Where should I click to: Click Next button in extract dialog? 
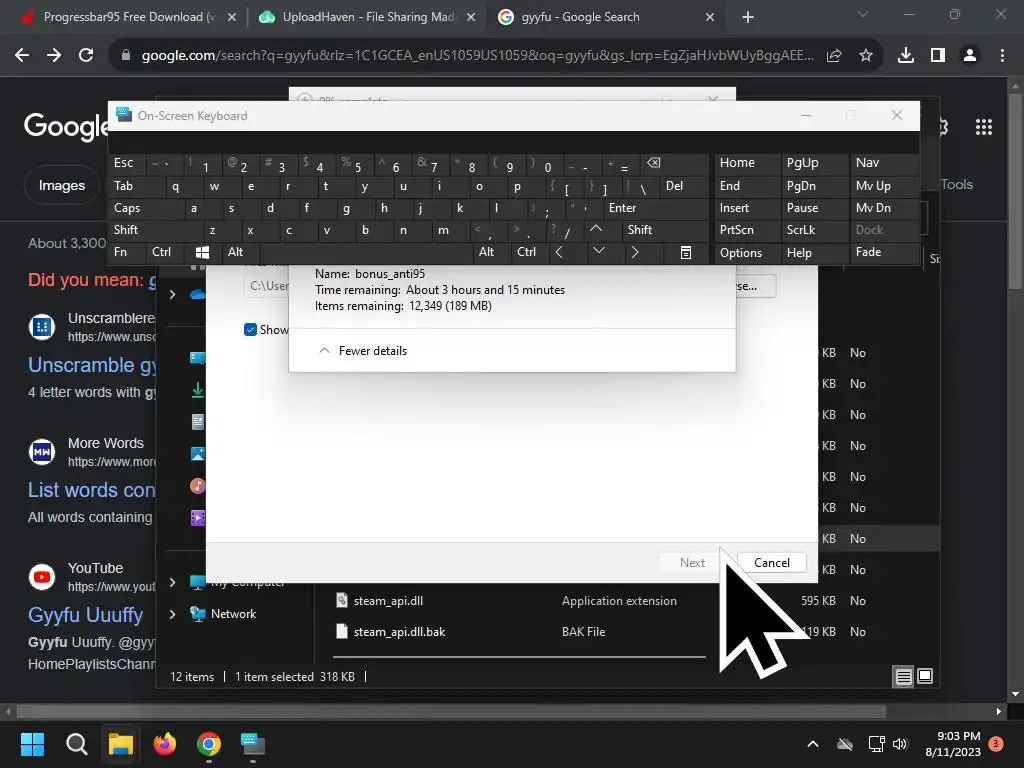[692, 563]
